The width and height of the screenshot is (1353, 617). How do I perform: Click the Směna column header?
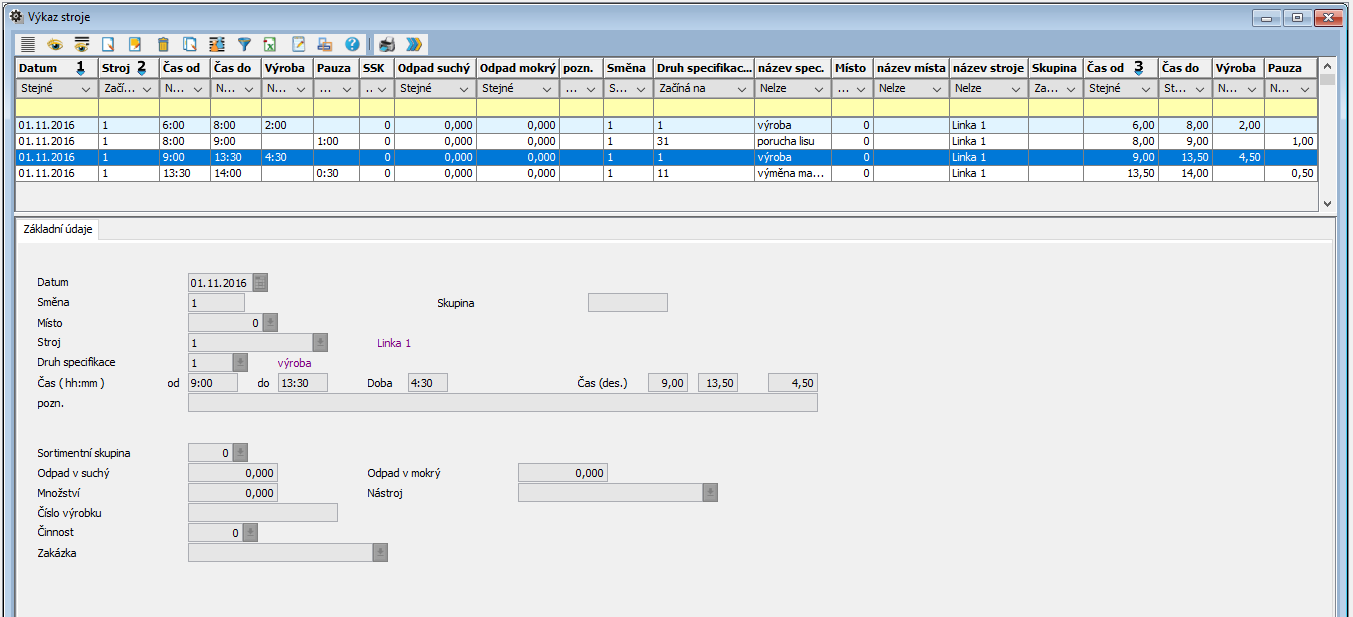[x=627, y=68]
